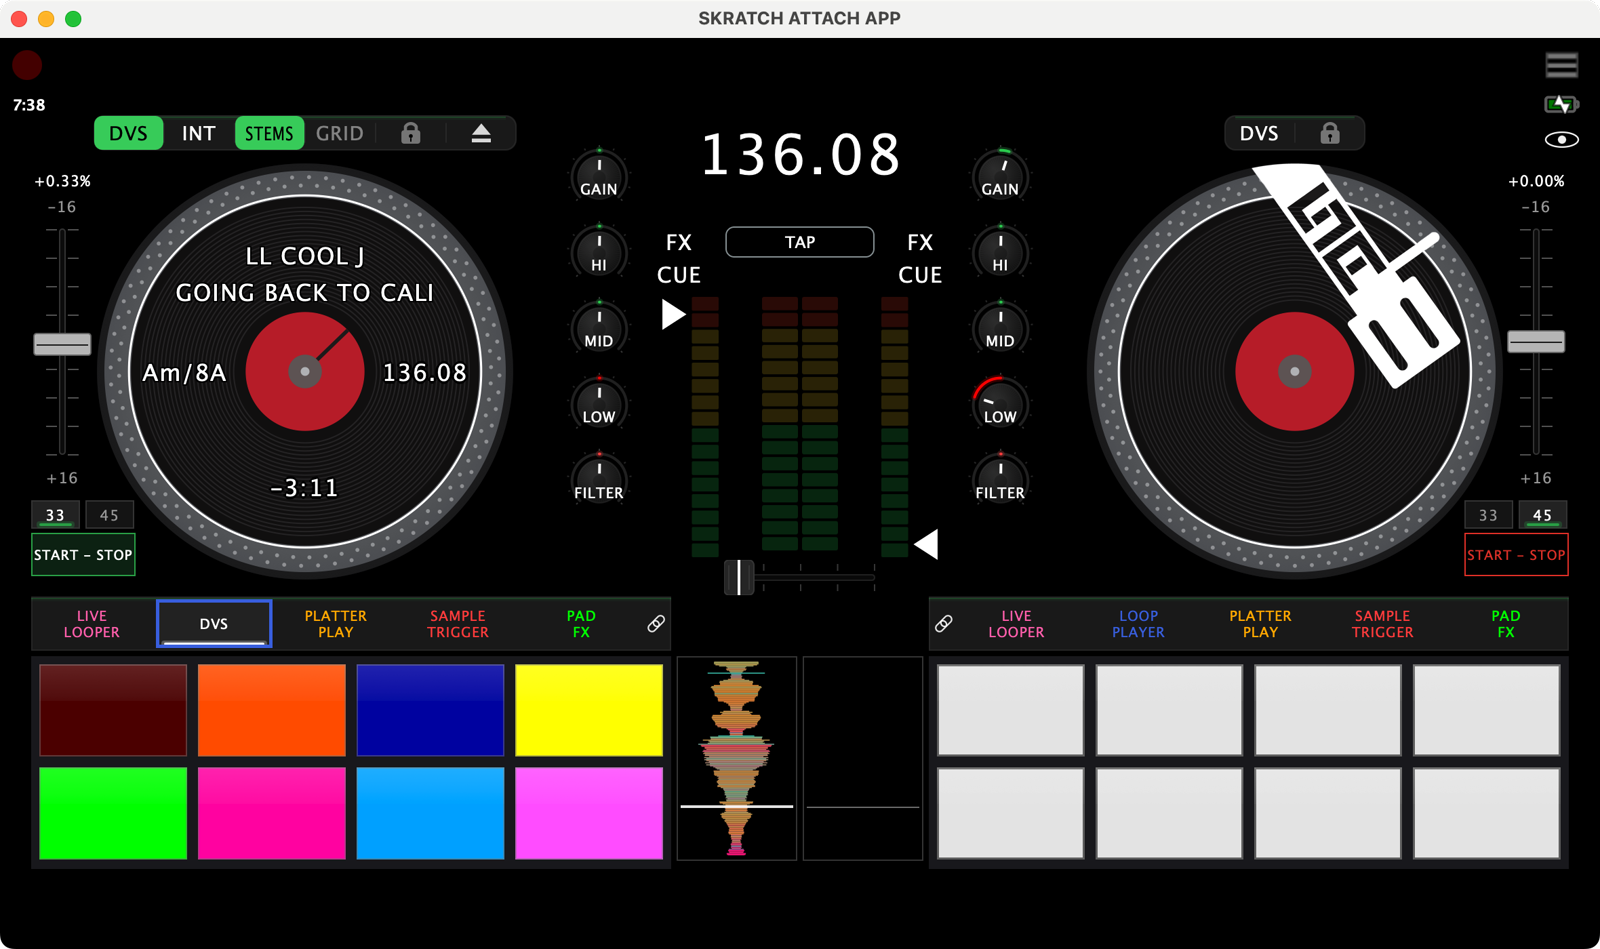Toggle GRID on left deck
The image size is (1600, 949).
pos(340,133)
